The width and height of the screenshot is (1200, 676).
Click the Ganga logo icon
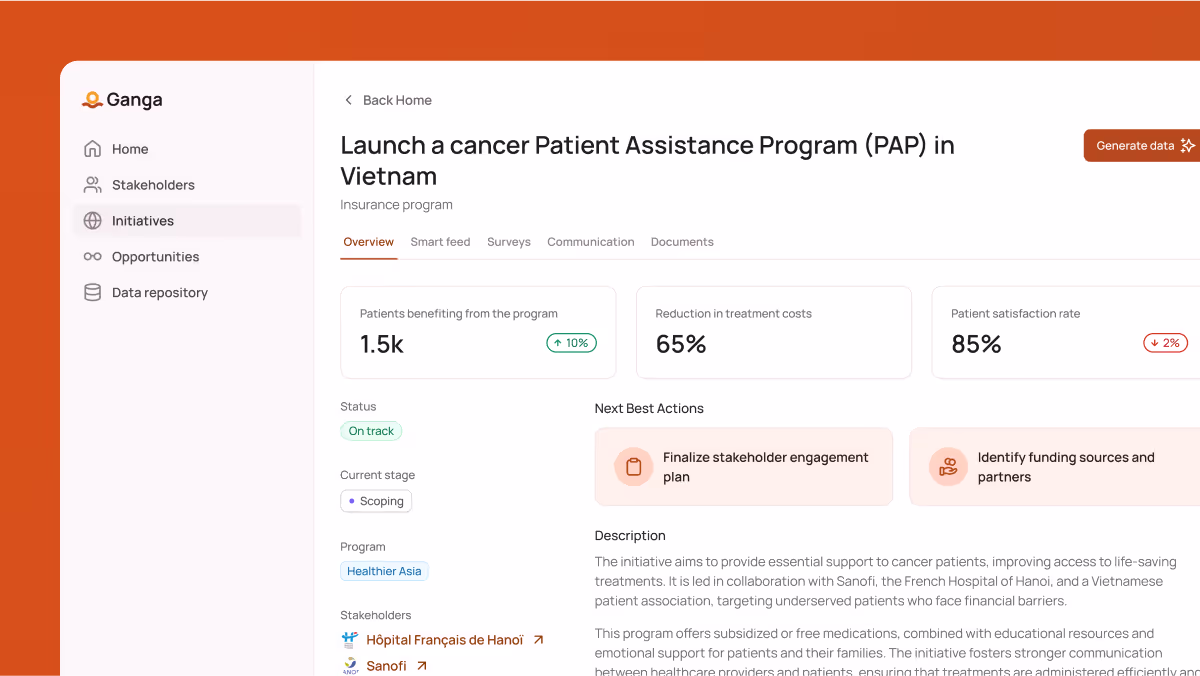pos(92,100)
